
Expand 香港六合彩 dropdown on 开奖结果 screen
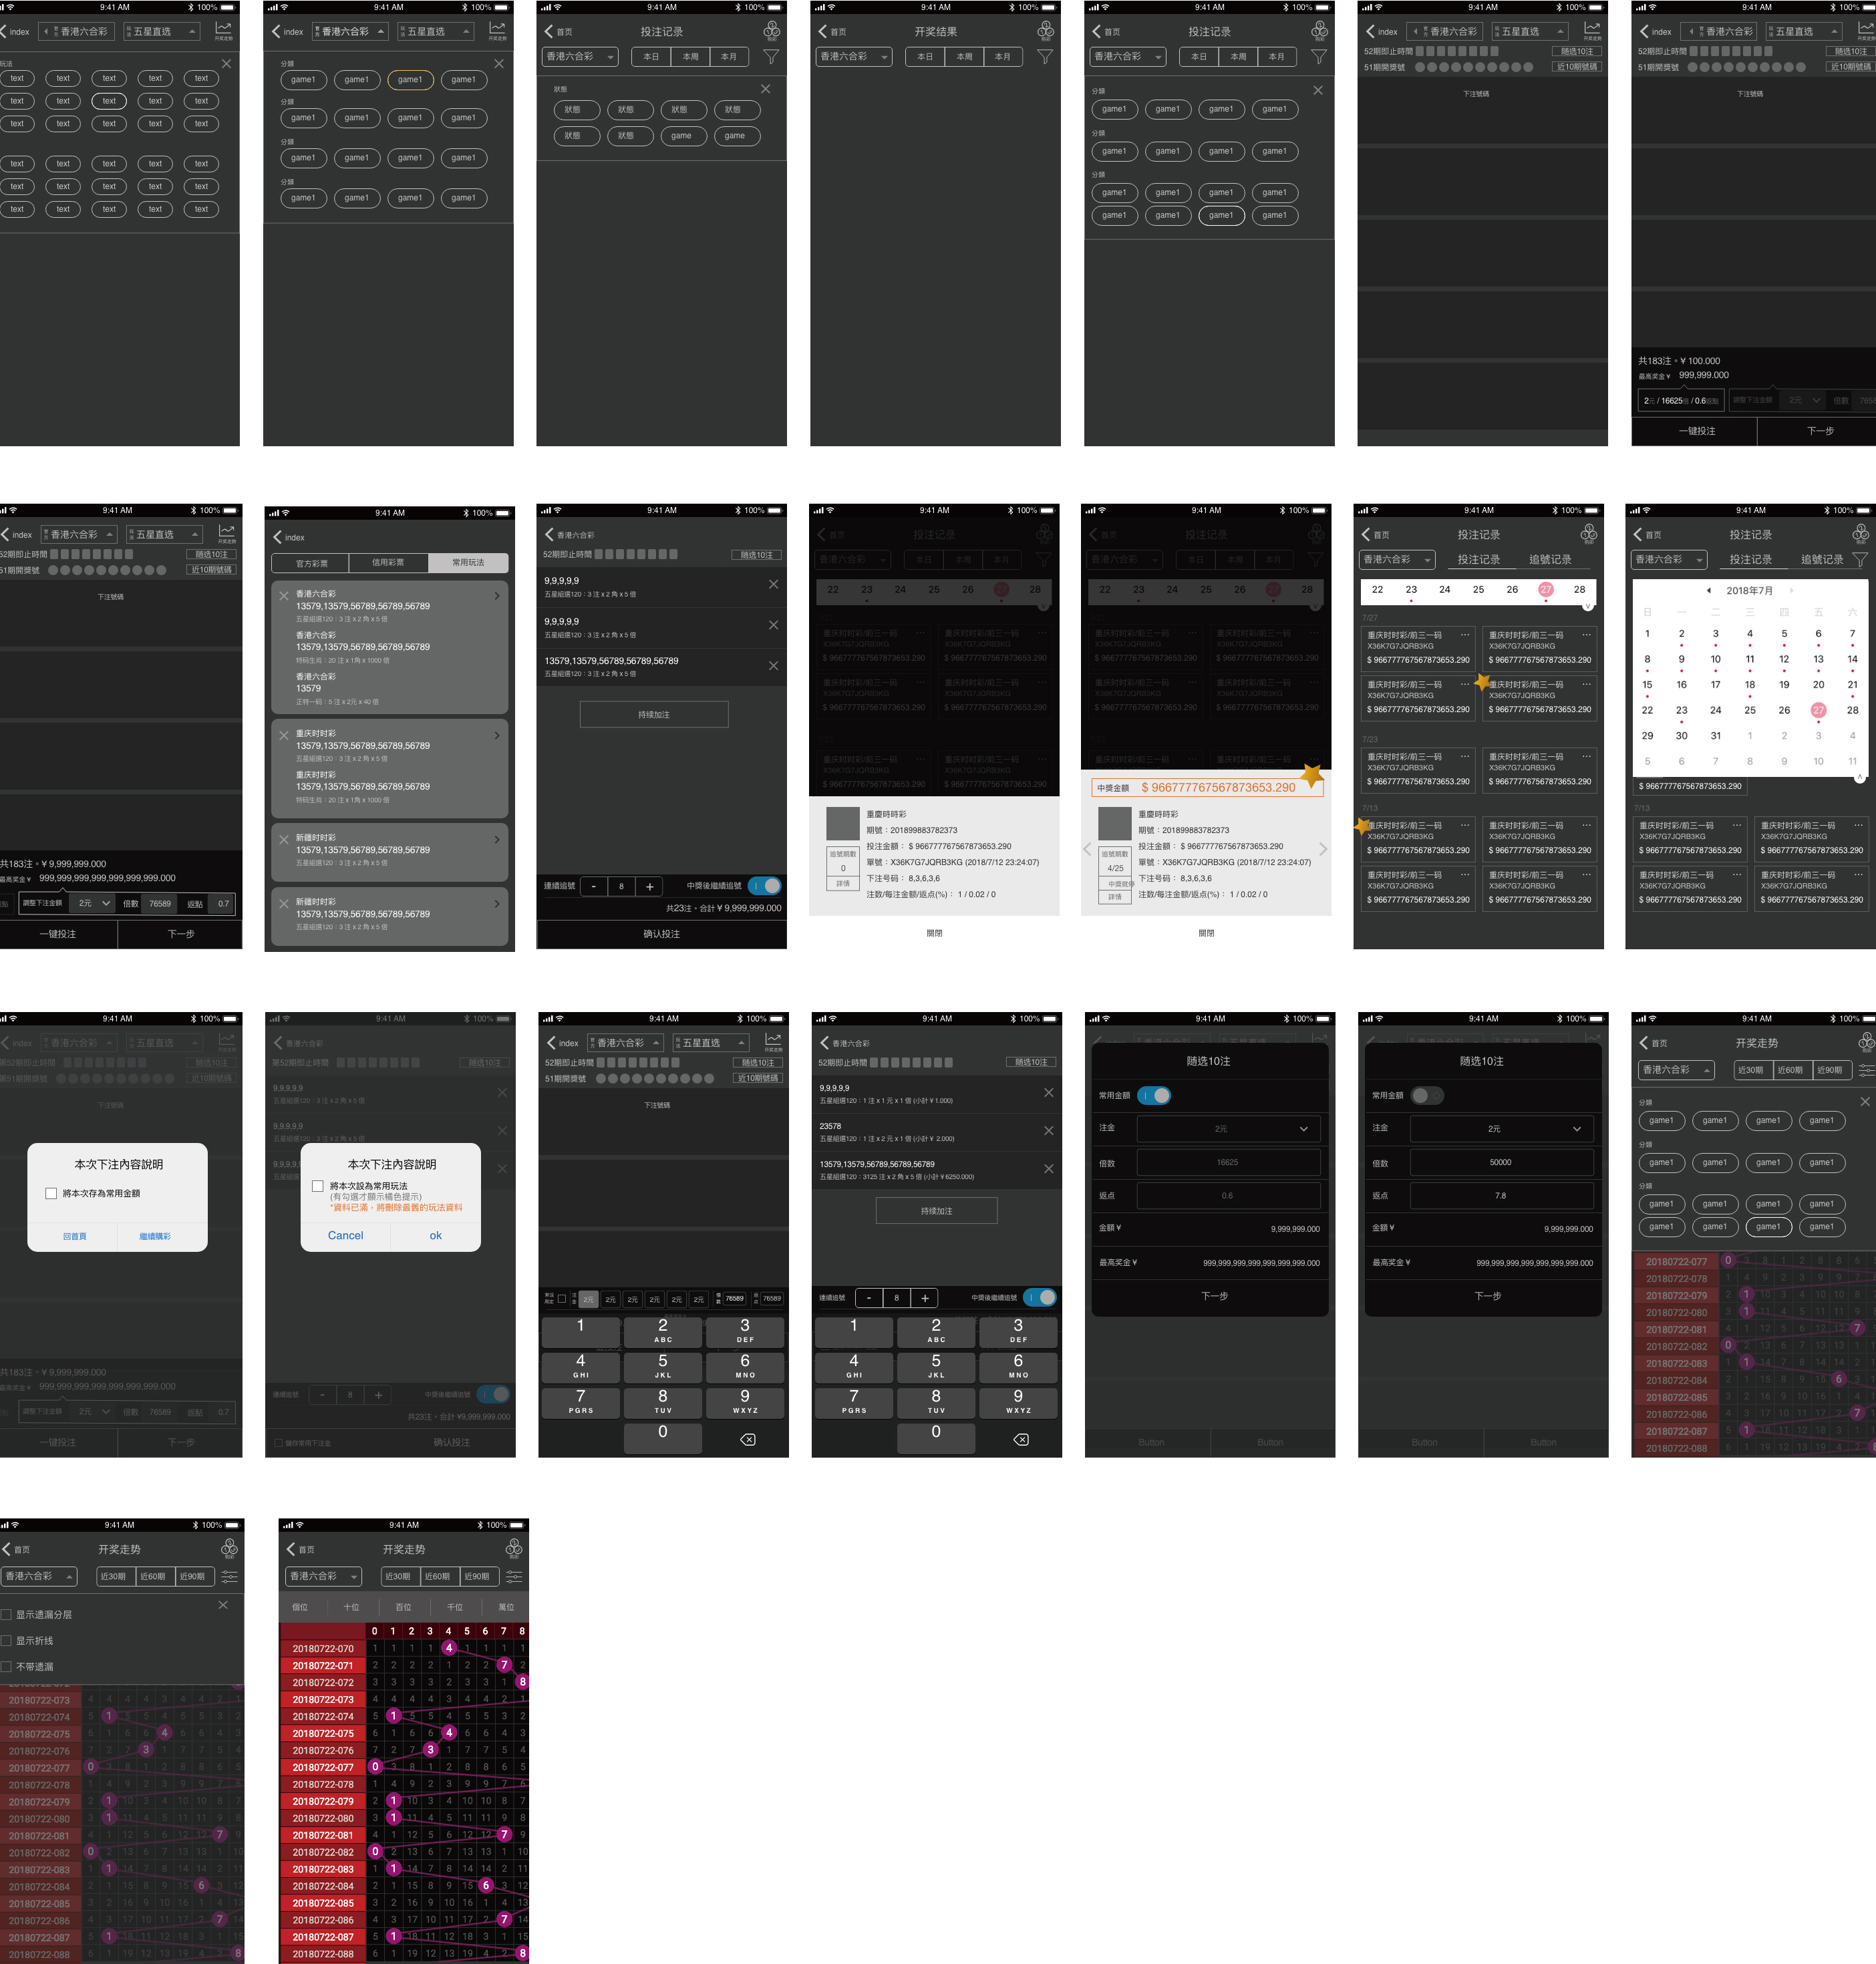pyautogui.click(x=853, y=57)
